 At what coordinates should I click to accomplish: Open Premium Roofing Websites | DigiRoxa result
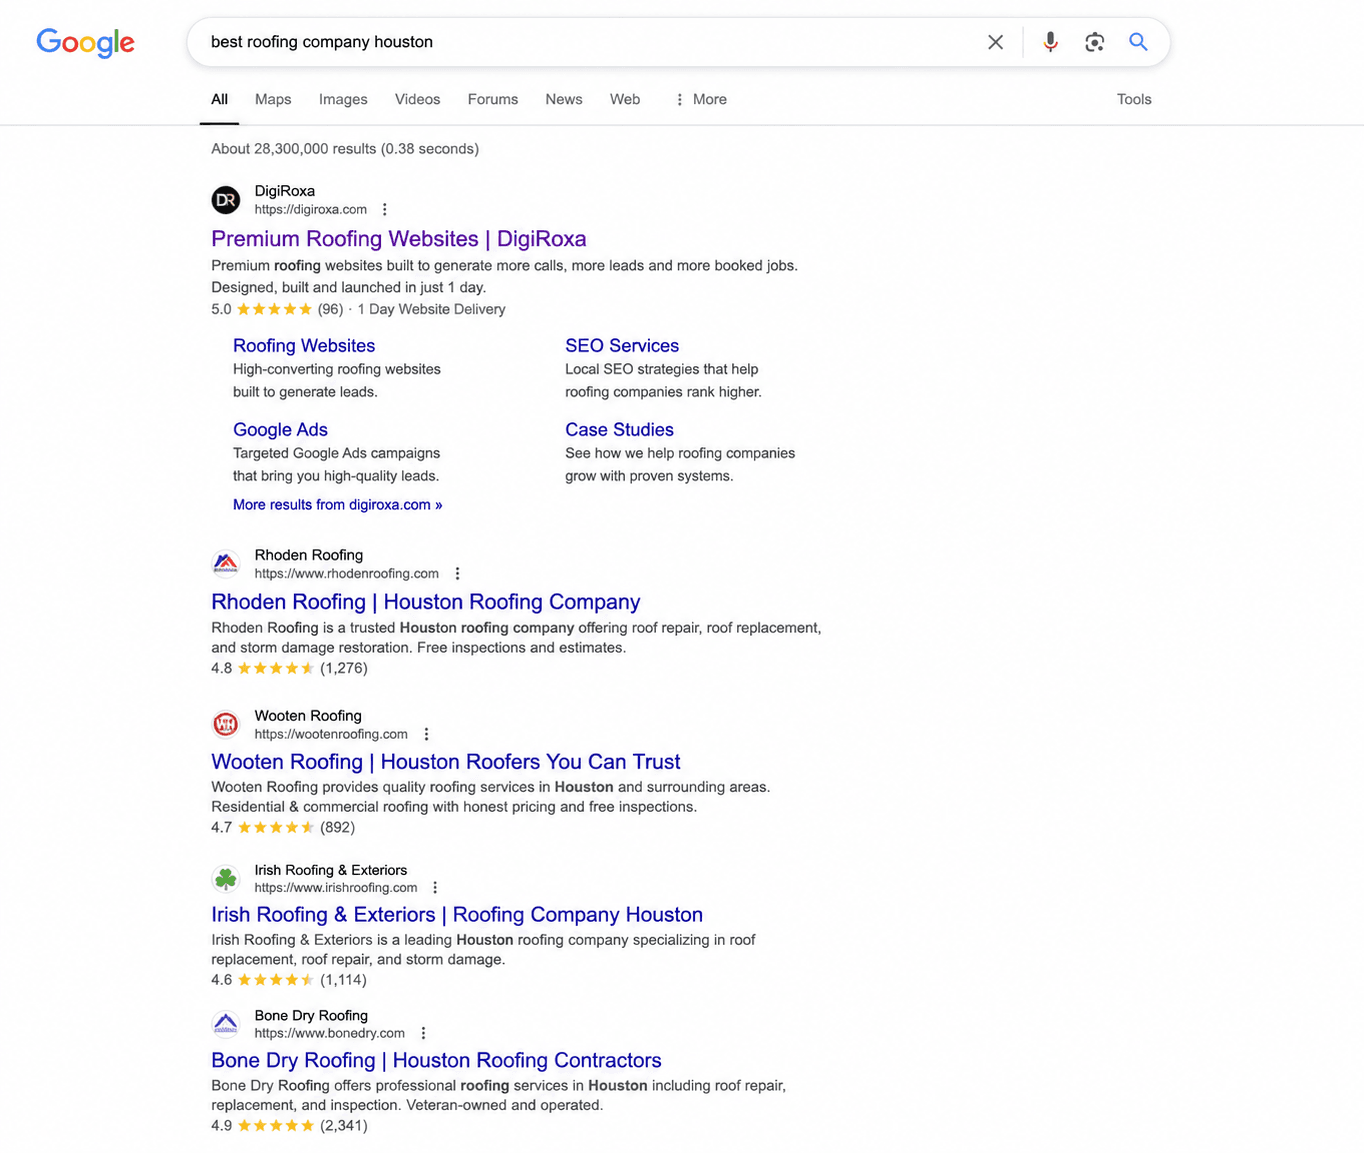point(398,239)
